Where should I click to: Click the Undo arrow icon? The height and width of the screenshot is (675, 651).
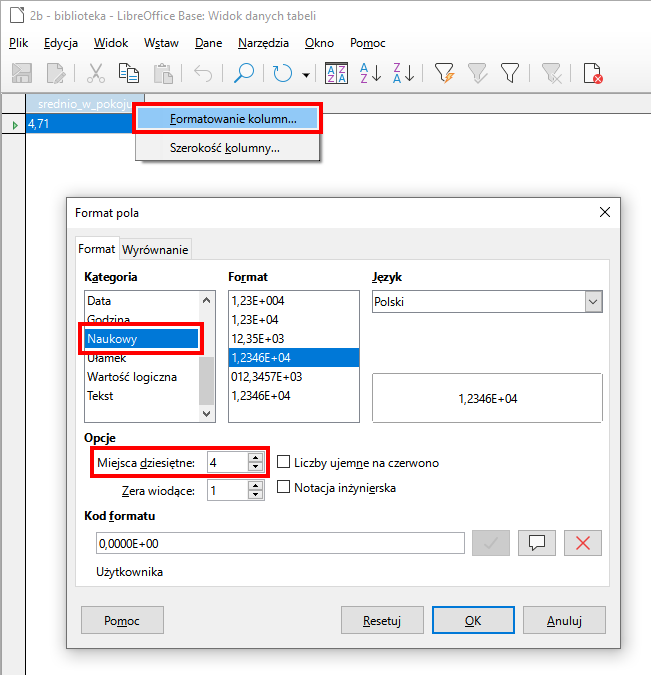203,73
